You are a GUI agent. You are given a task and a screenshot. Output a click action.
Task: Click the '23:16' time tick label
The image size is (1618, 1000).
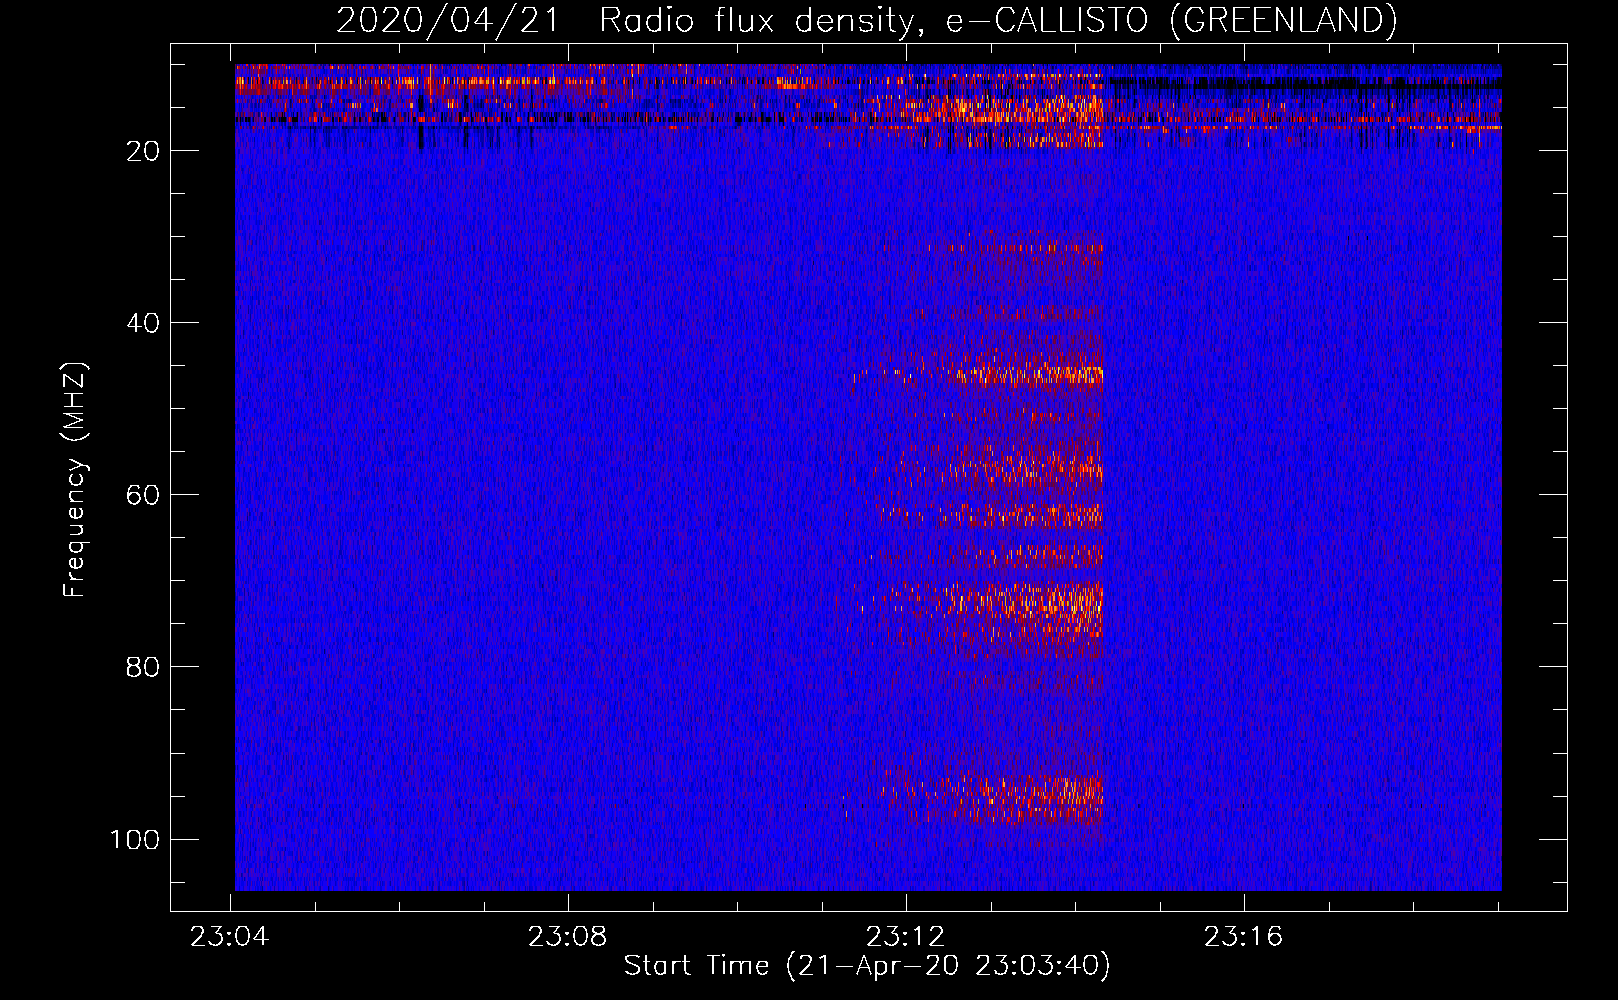coord(1243,937)
